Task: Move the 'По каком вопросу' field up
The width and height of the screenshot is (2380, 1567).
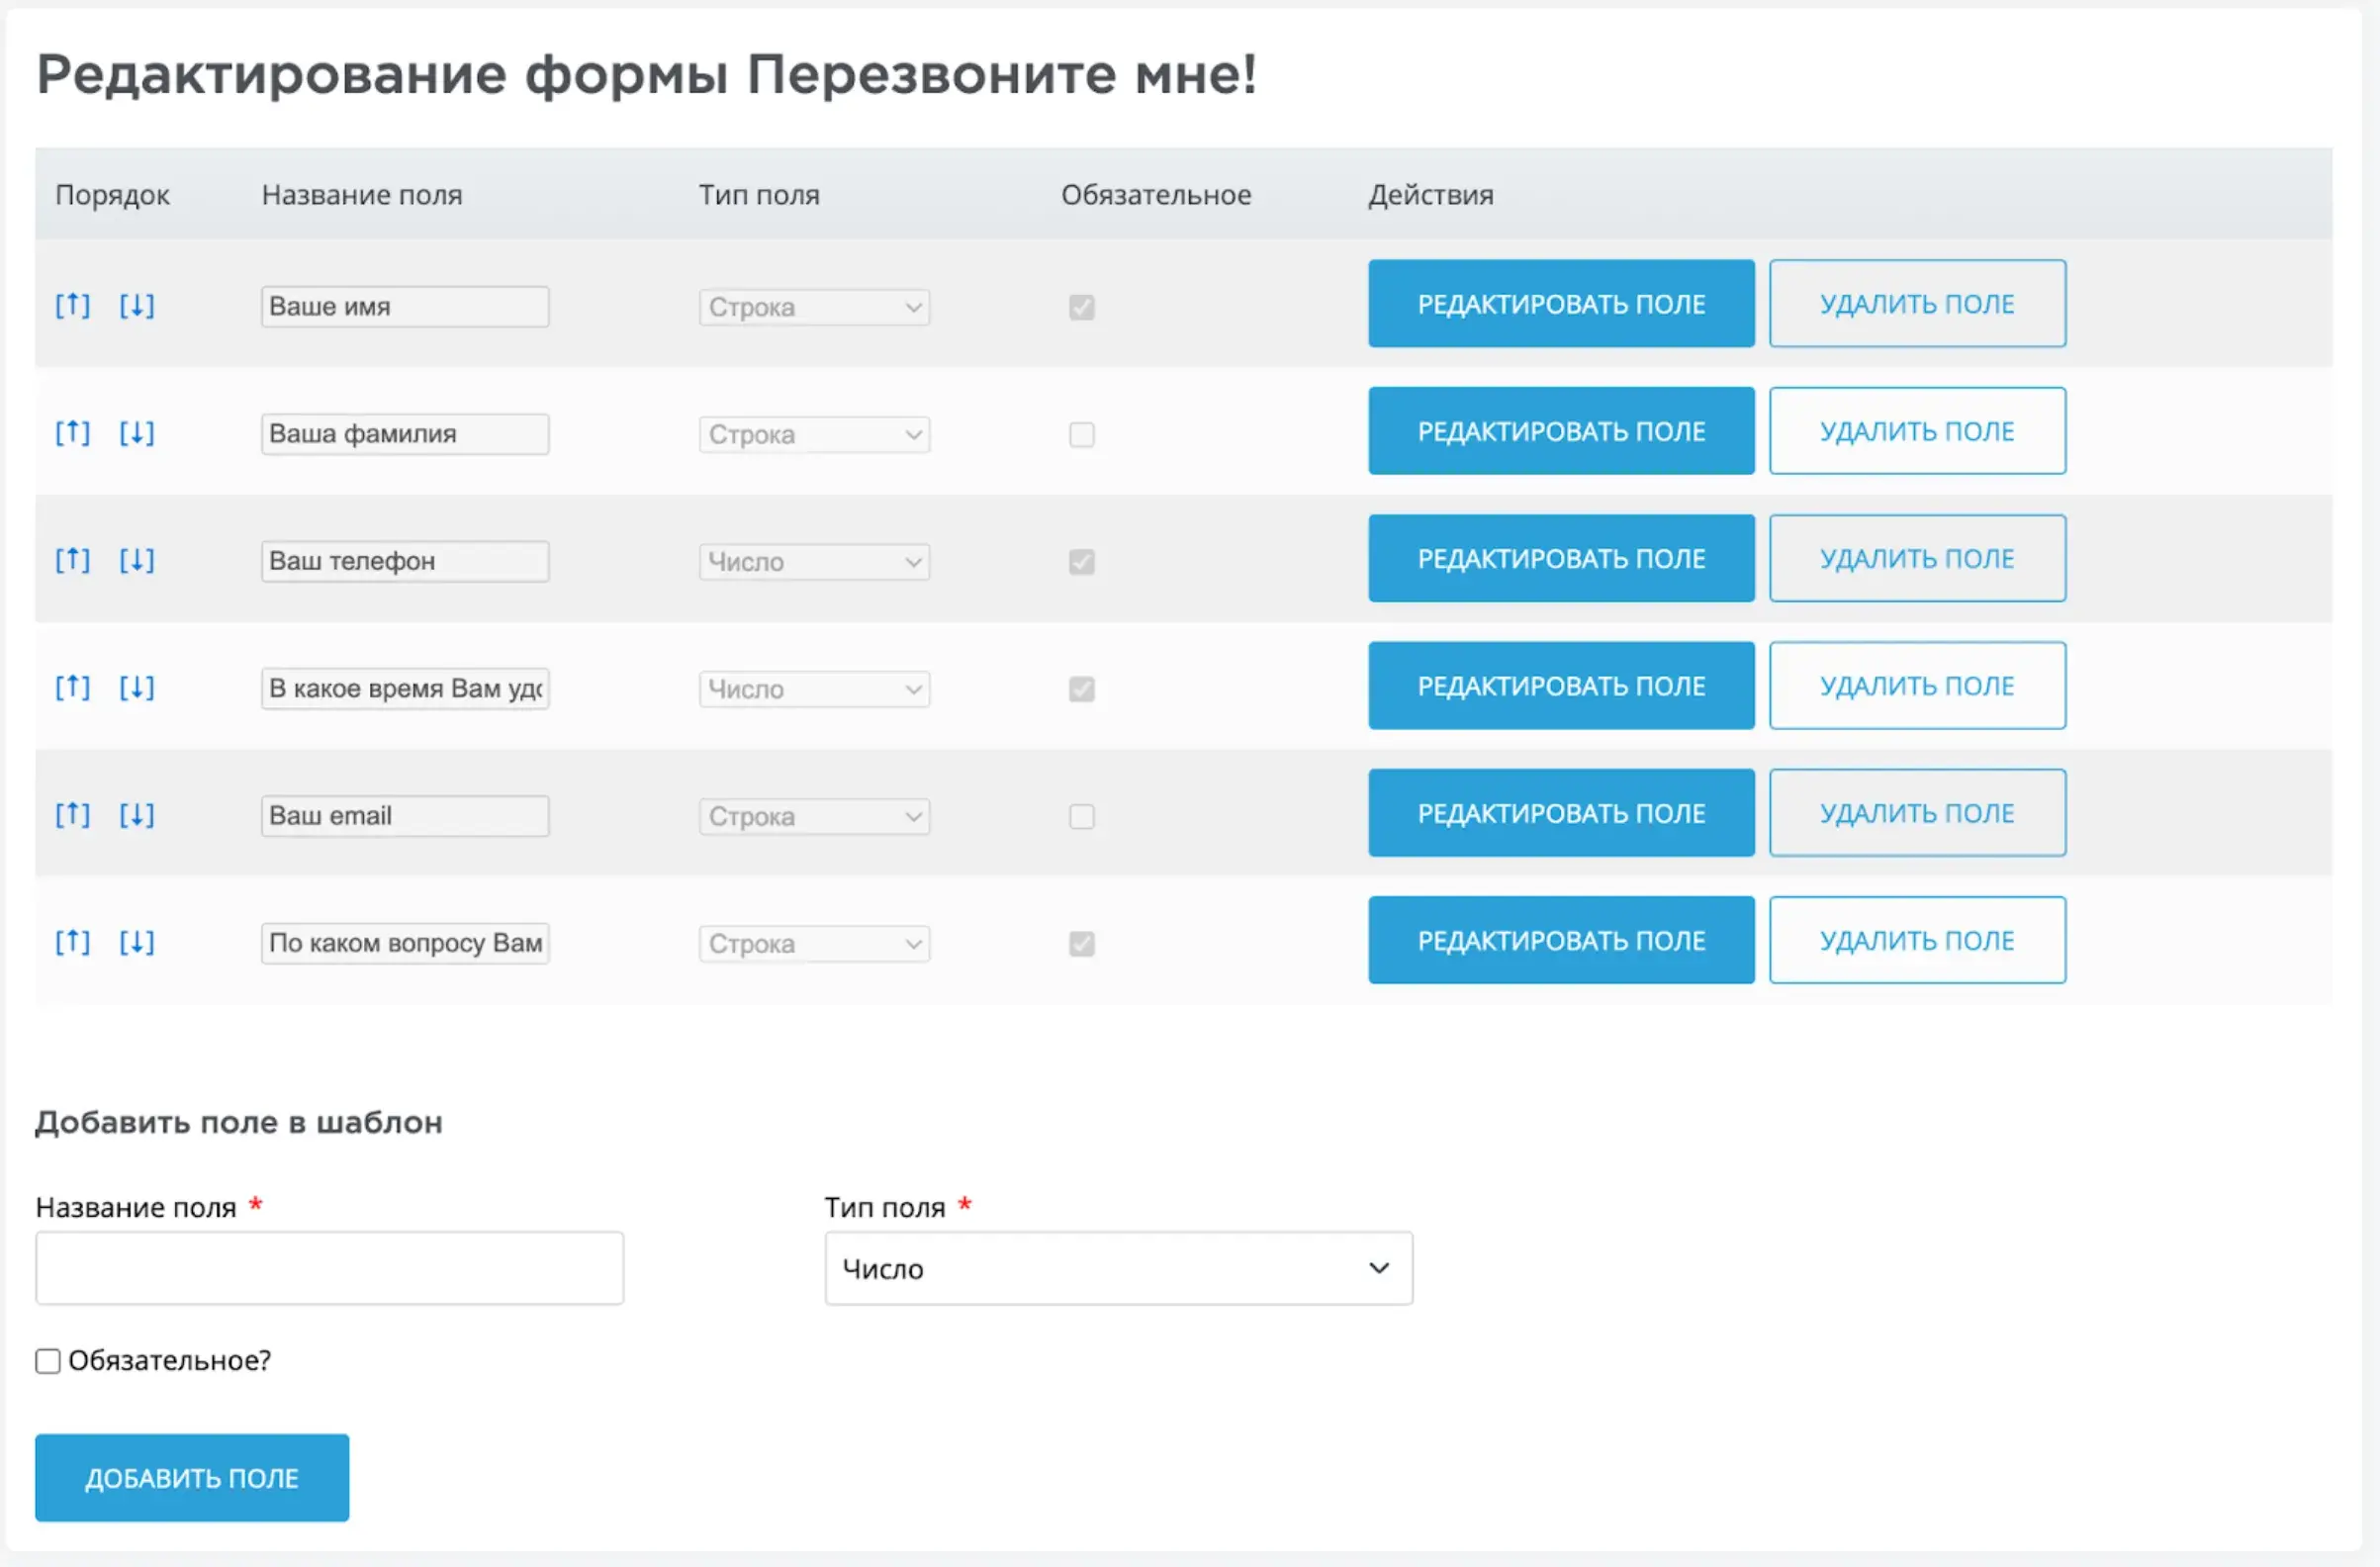Action: click(72, 942)
